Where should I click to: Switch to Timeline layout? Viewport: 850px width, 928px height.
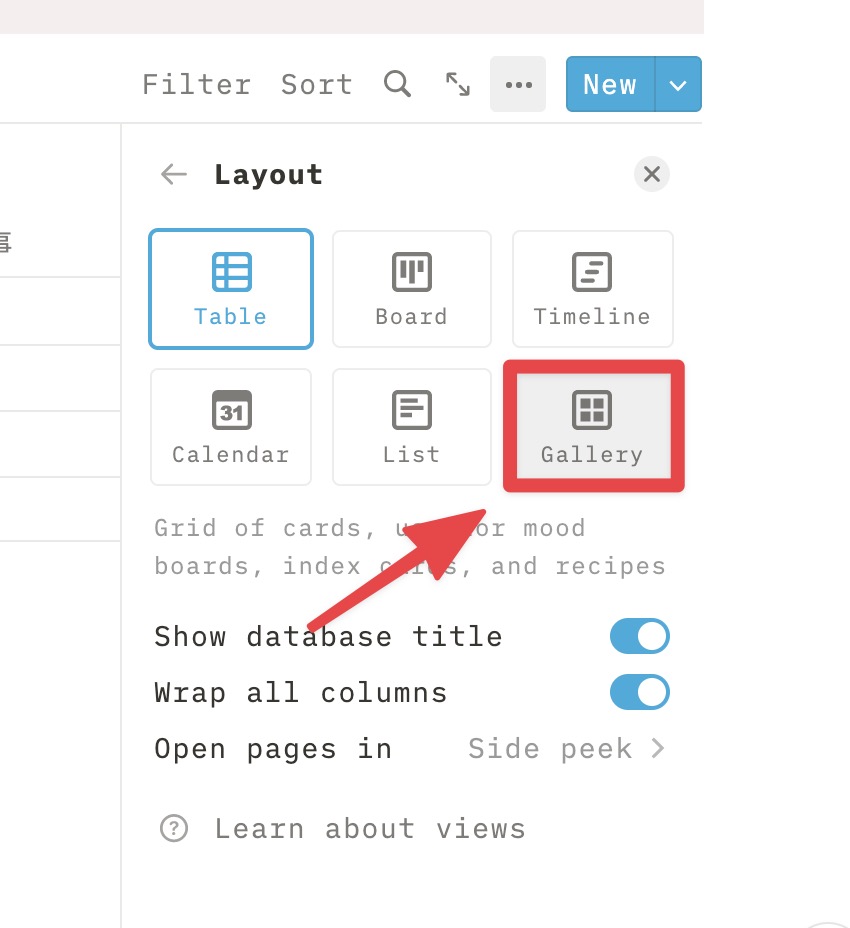(x=593, y=289)
